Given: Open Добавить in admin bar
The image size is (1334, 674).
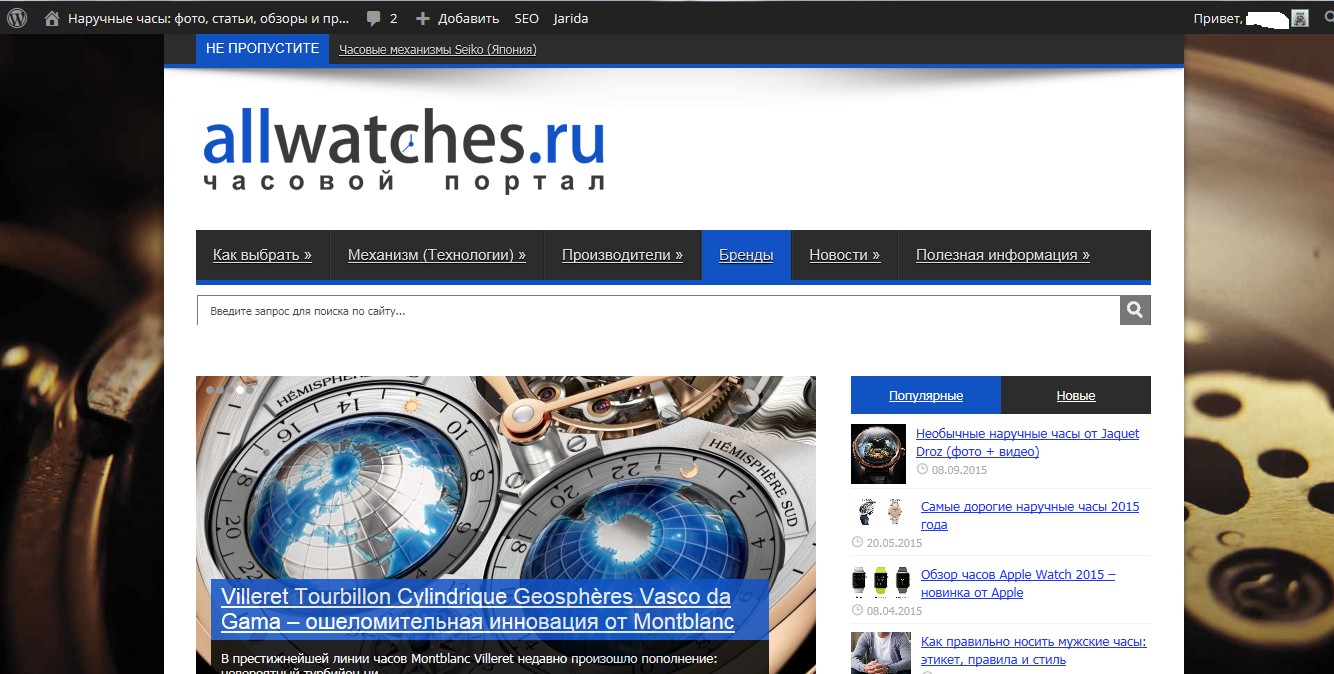Looking at the screenshot, I should (x=468, y=18).
